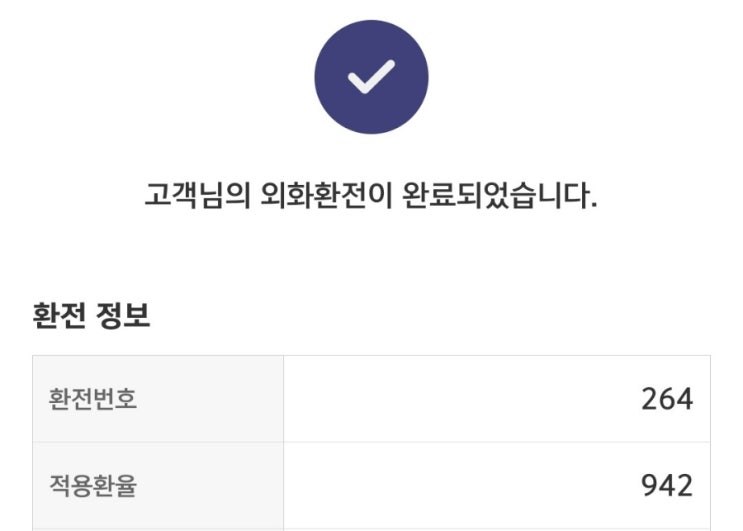This screenshot has width=743, height=531.
Task: Select the exchange number value 264
Action: tap(666, 399)
